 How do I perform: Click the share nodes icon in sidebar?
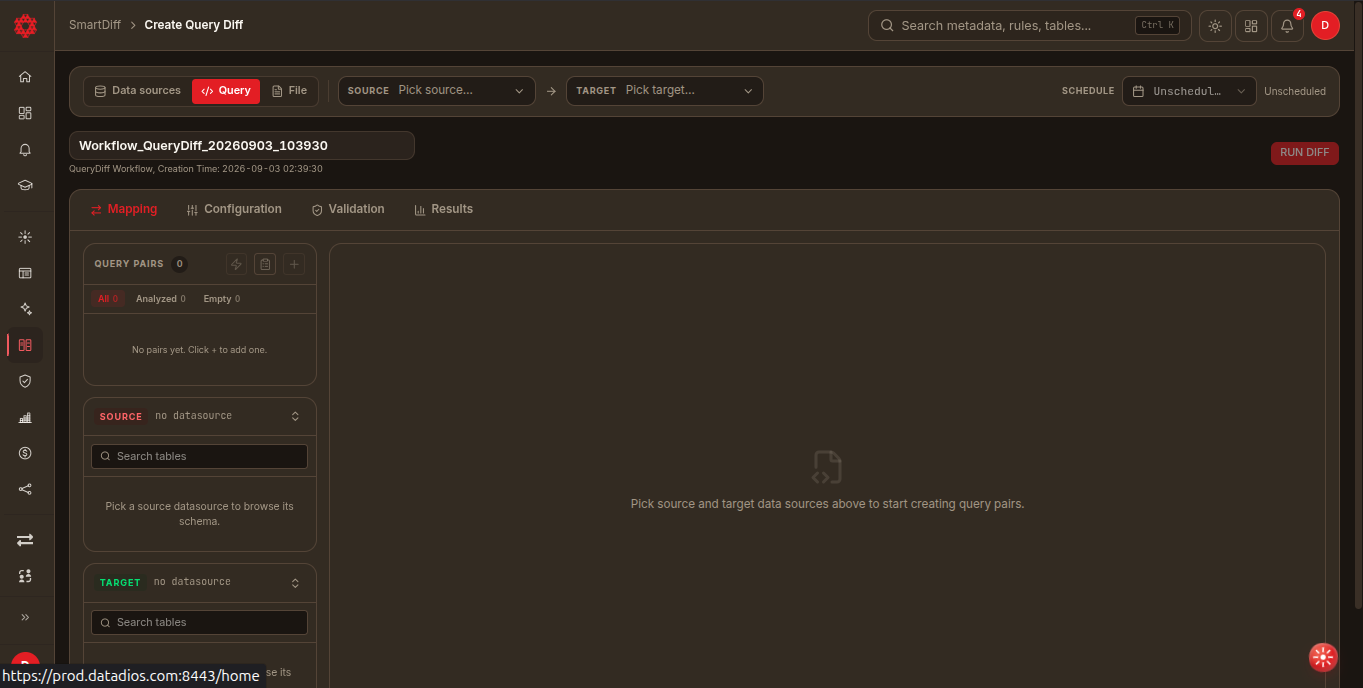tap(25, 489)
